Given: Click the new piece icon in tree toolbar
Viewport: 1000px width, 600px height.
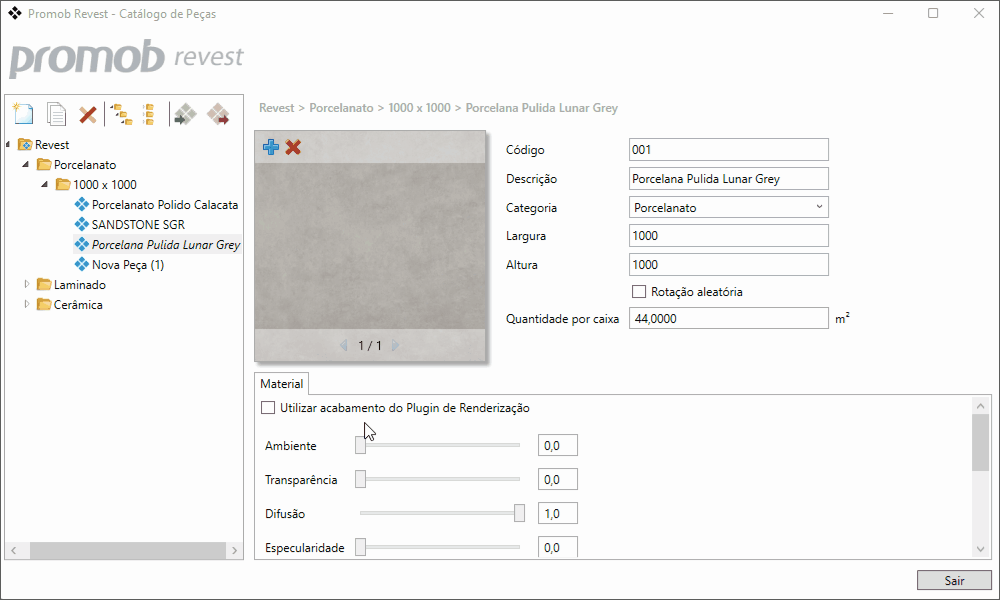Looking at the screenshot, I should point(22,114).
